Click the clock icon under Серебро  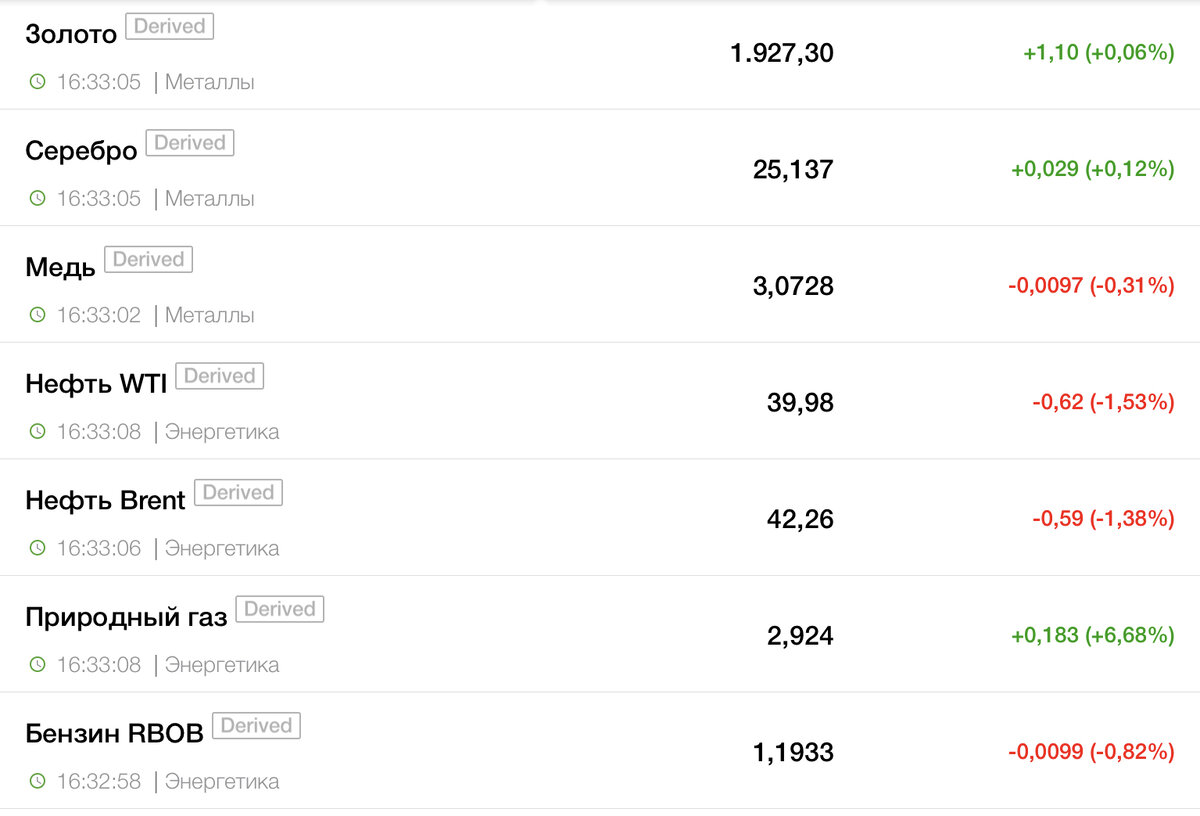pyautogui.click(x=37, y=198)
